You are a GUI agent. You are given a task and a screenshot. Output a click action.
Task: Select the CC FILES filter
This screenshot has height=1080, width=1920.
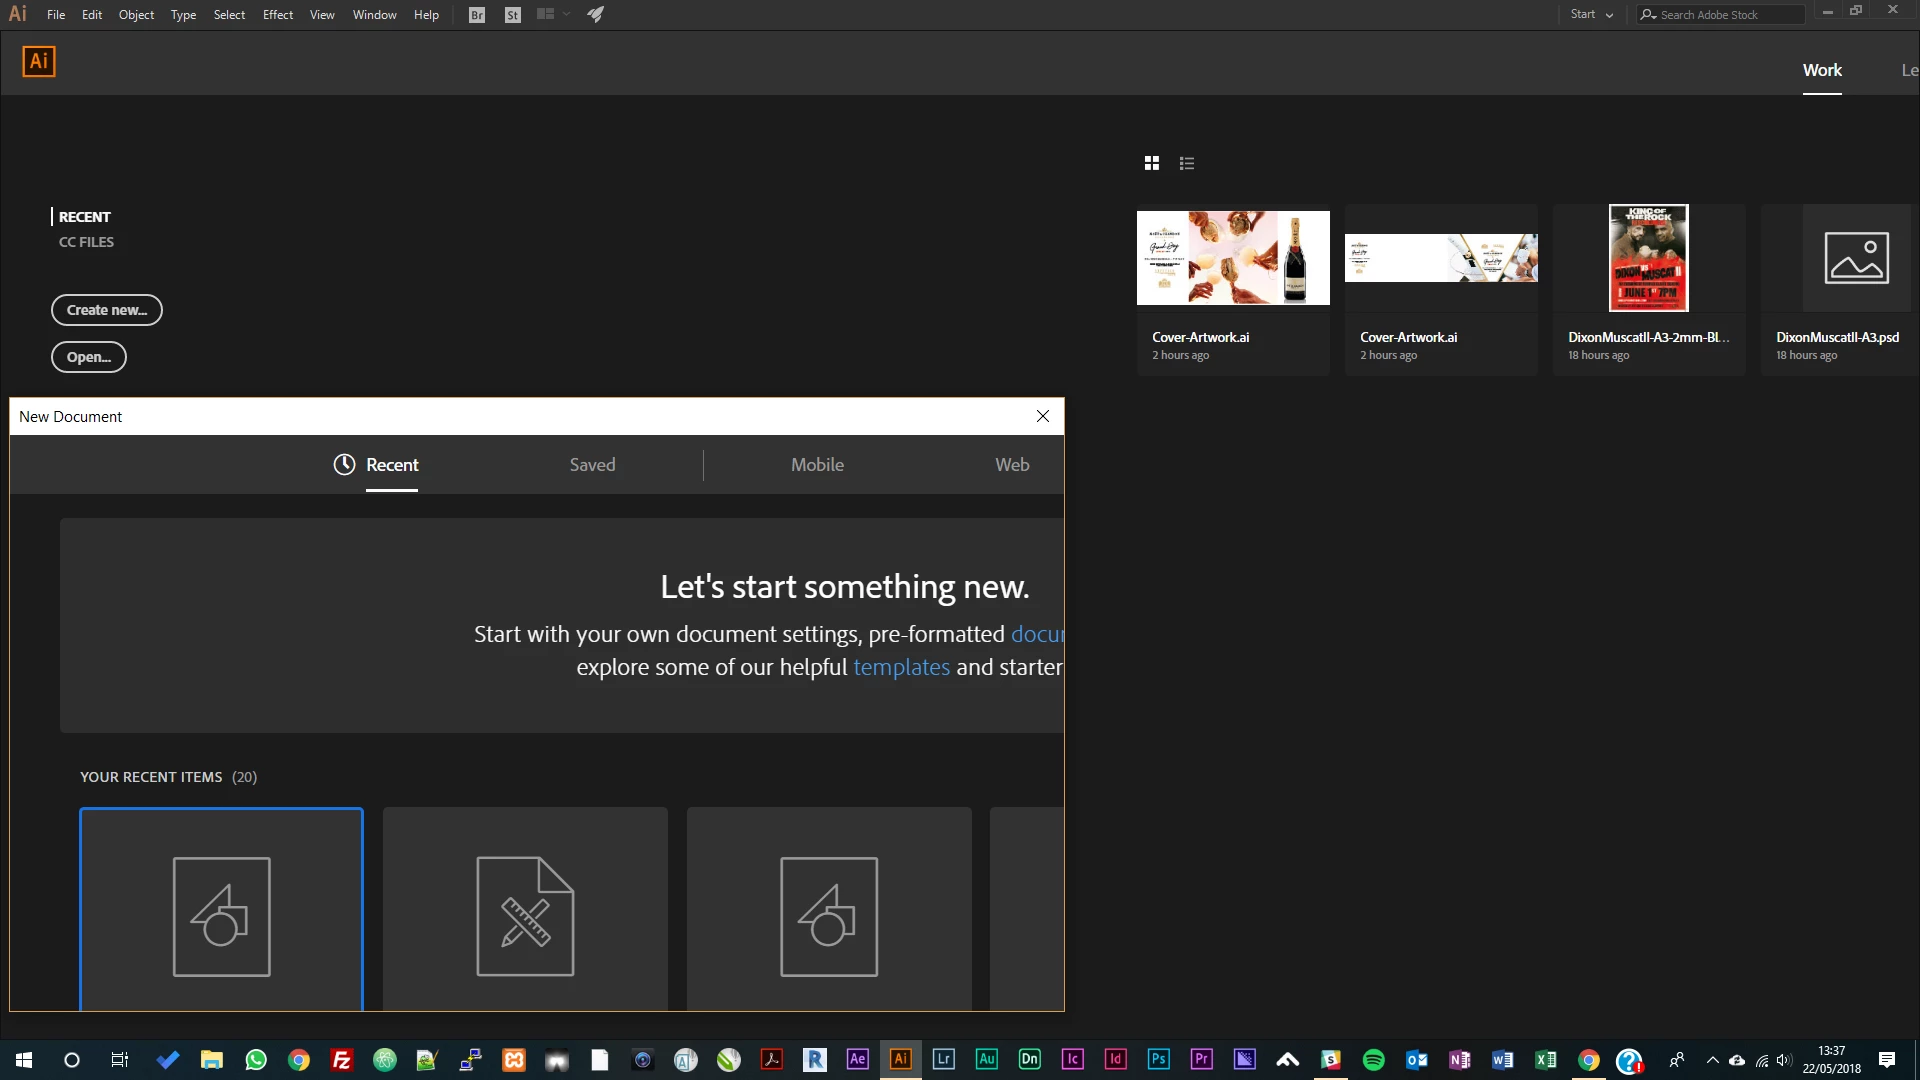coord(86,242)
